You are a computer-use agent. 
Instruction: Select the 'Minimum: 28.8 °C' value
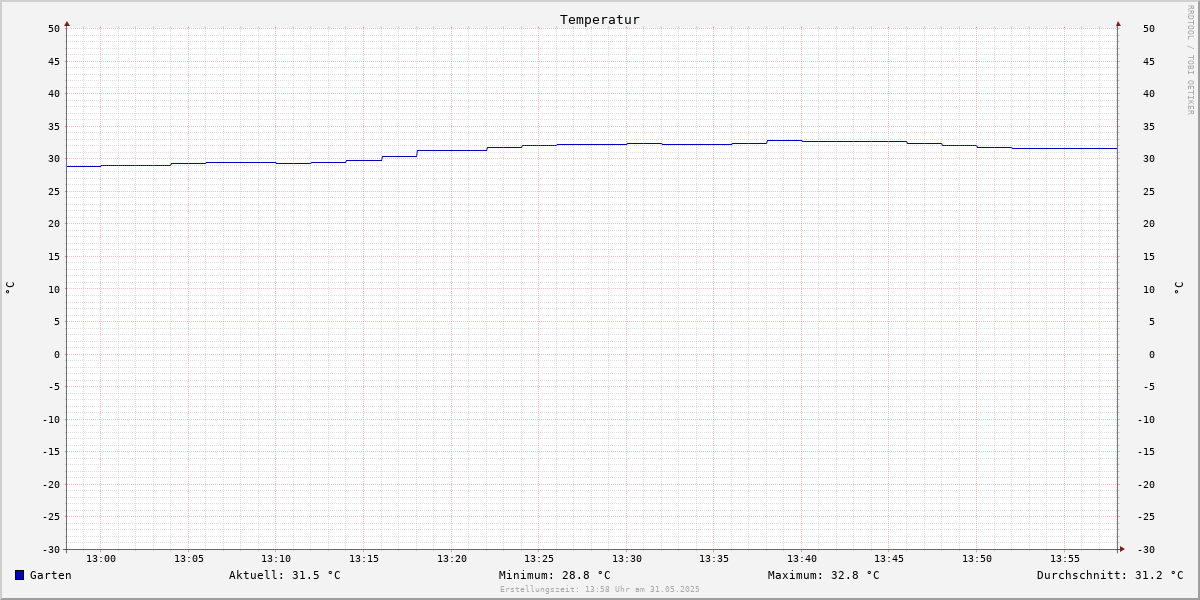point(555,575)
